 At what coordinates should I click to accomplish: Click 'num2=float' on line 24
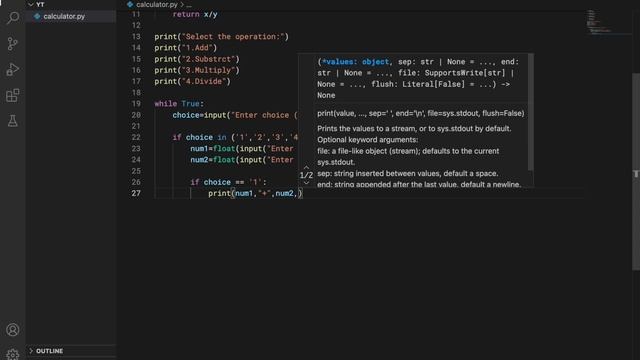tap(213, 160)
